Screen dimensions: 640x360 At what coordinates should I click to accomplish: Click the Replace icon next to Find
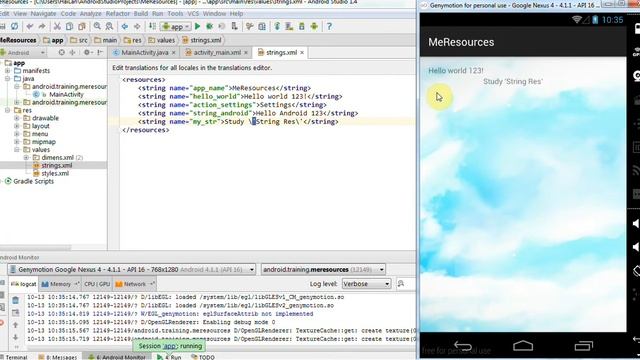point(109,27)
